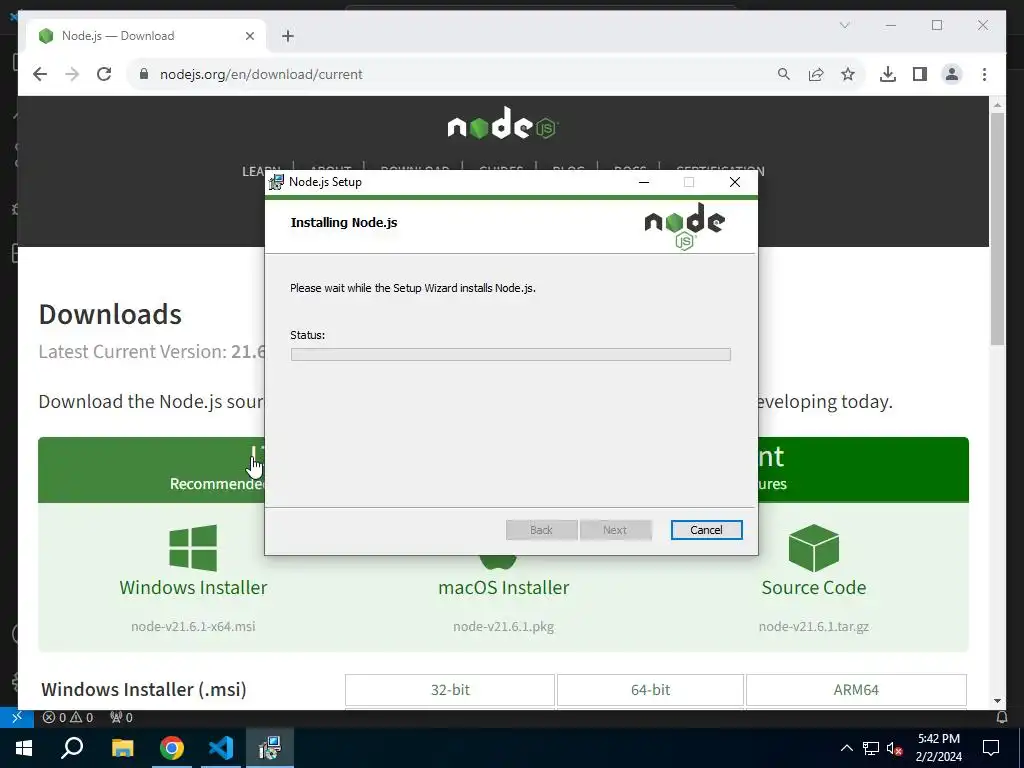The height and width of the screenshot is (768, 1024).
Task: Click scrollbar down arrow
Action: tap(997, 701)
